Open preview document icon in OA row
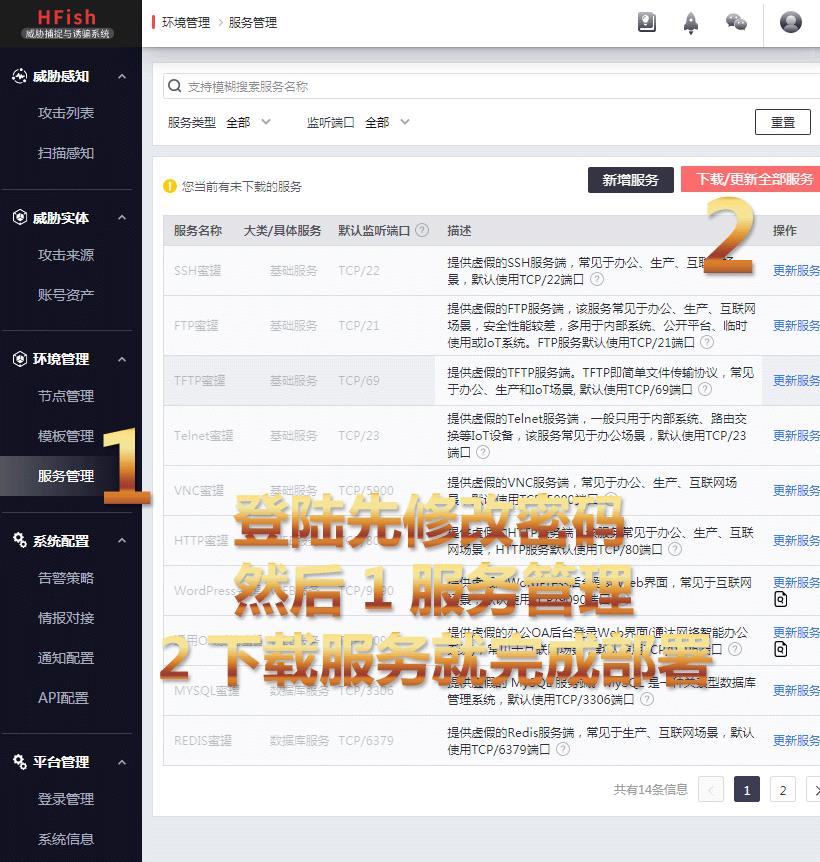Viewport: 820px width, 862px height. [780, 649]
